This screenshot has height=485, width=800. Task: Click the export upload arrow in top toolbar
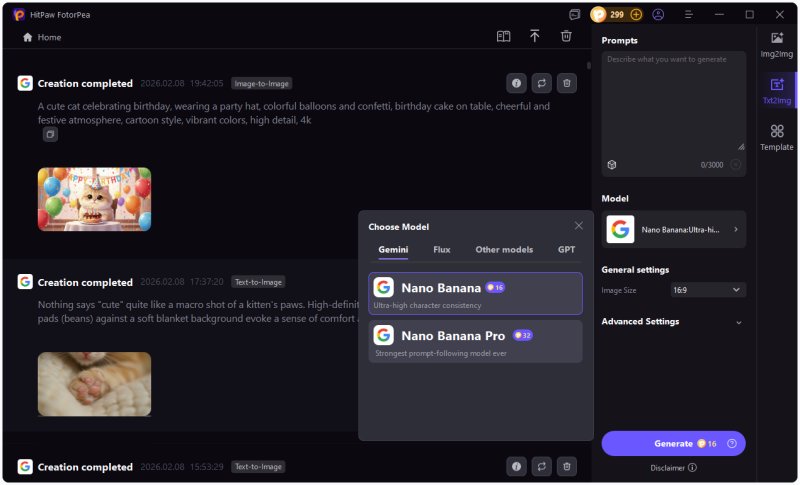(535, 36)
